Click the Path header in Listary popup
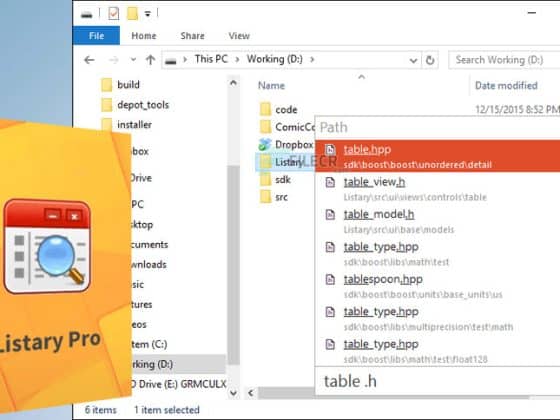This screenshot has width=560, height=420. coord(334,127)
